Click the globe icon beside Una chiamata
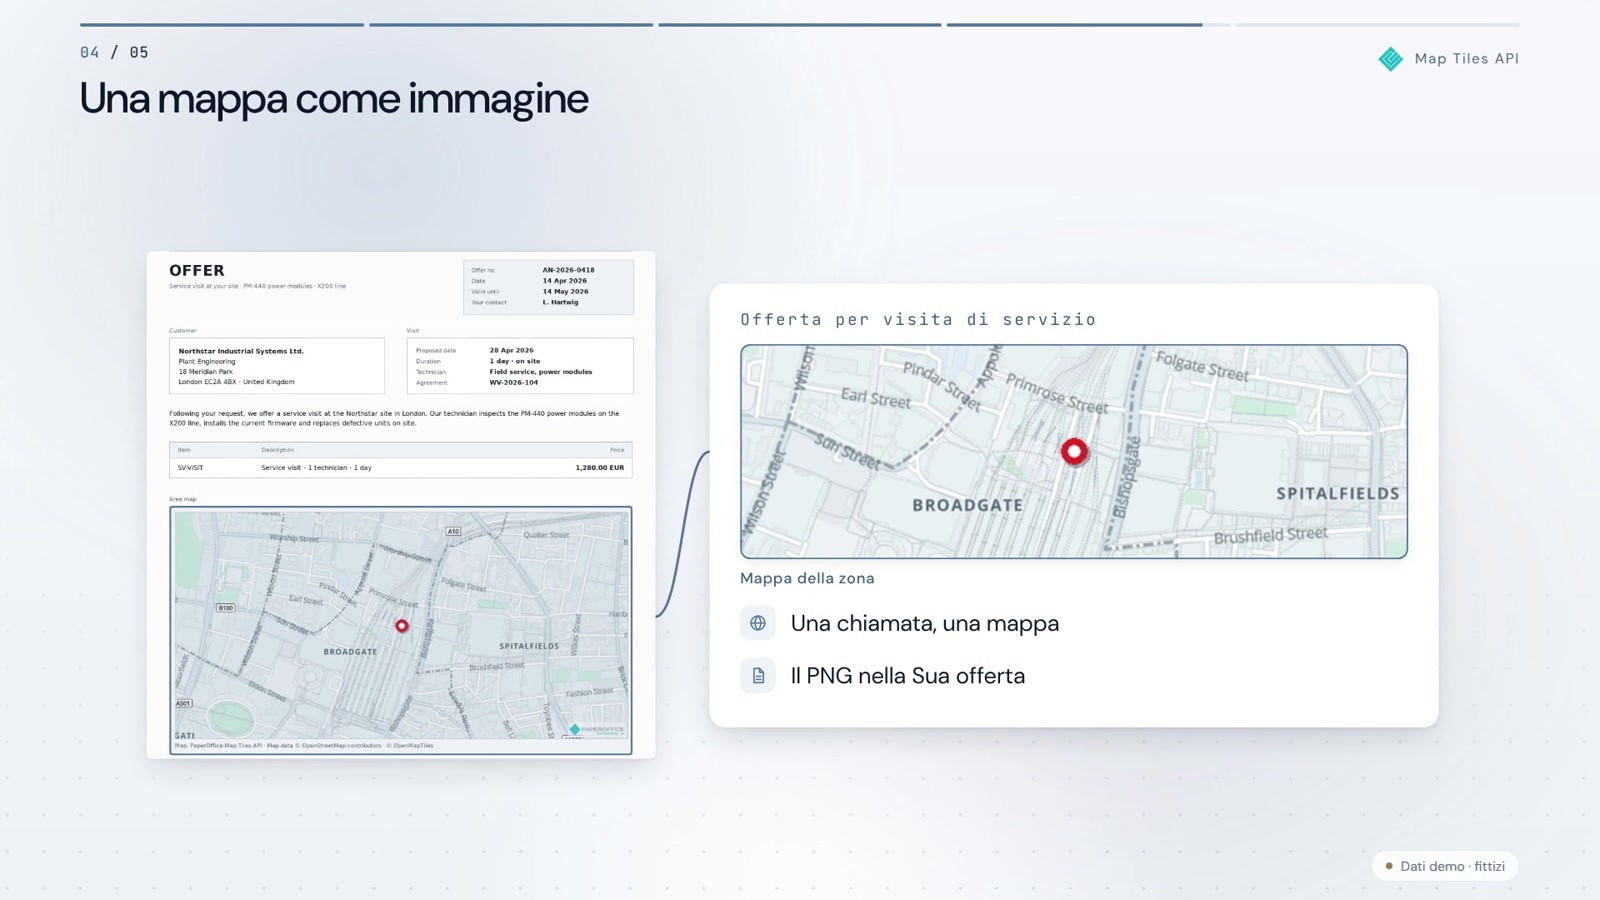1600x900 pixels. tap(758, 623)
